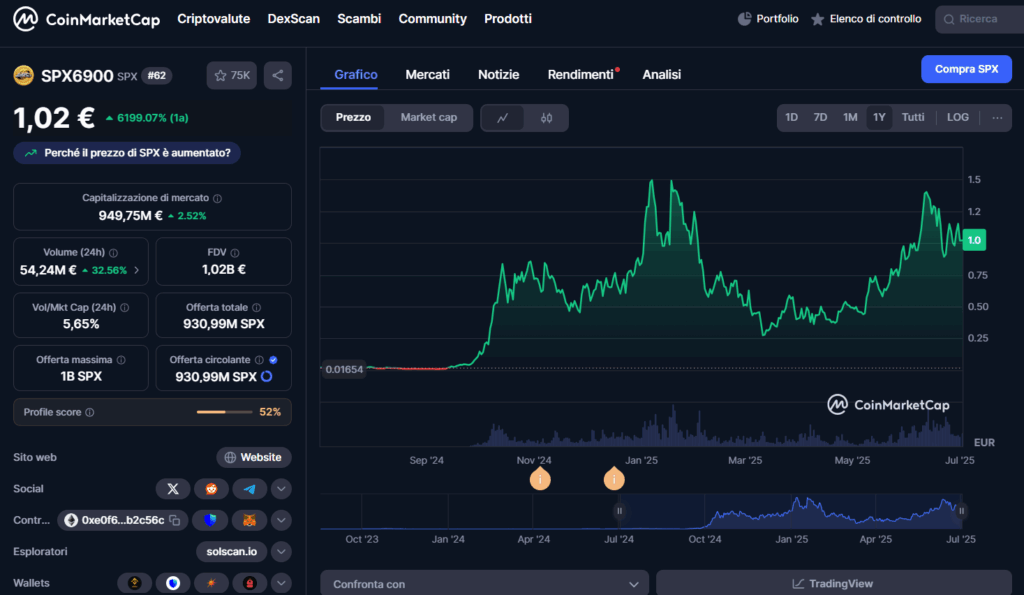
Task: Click the Elenco di controllo star icon
Action: pos(817,20)
